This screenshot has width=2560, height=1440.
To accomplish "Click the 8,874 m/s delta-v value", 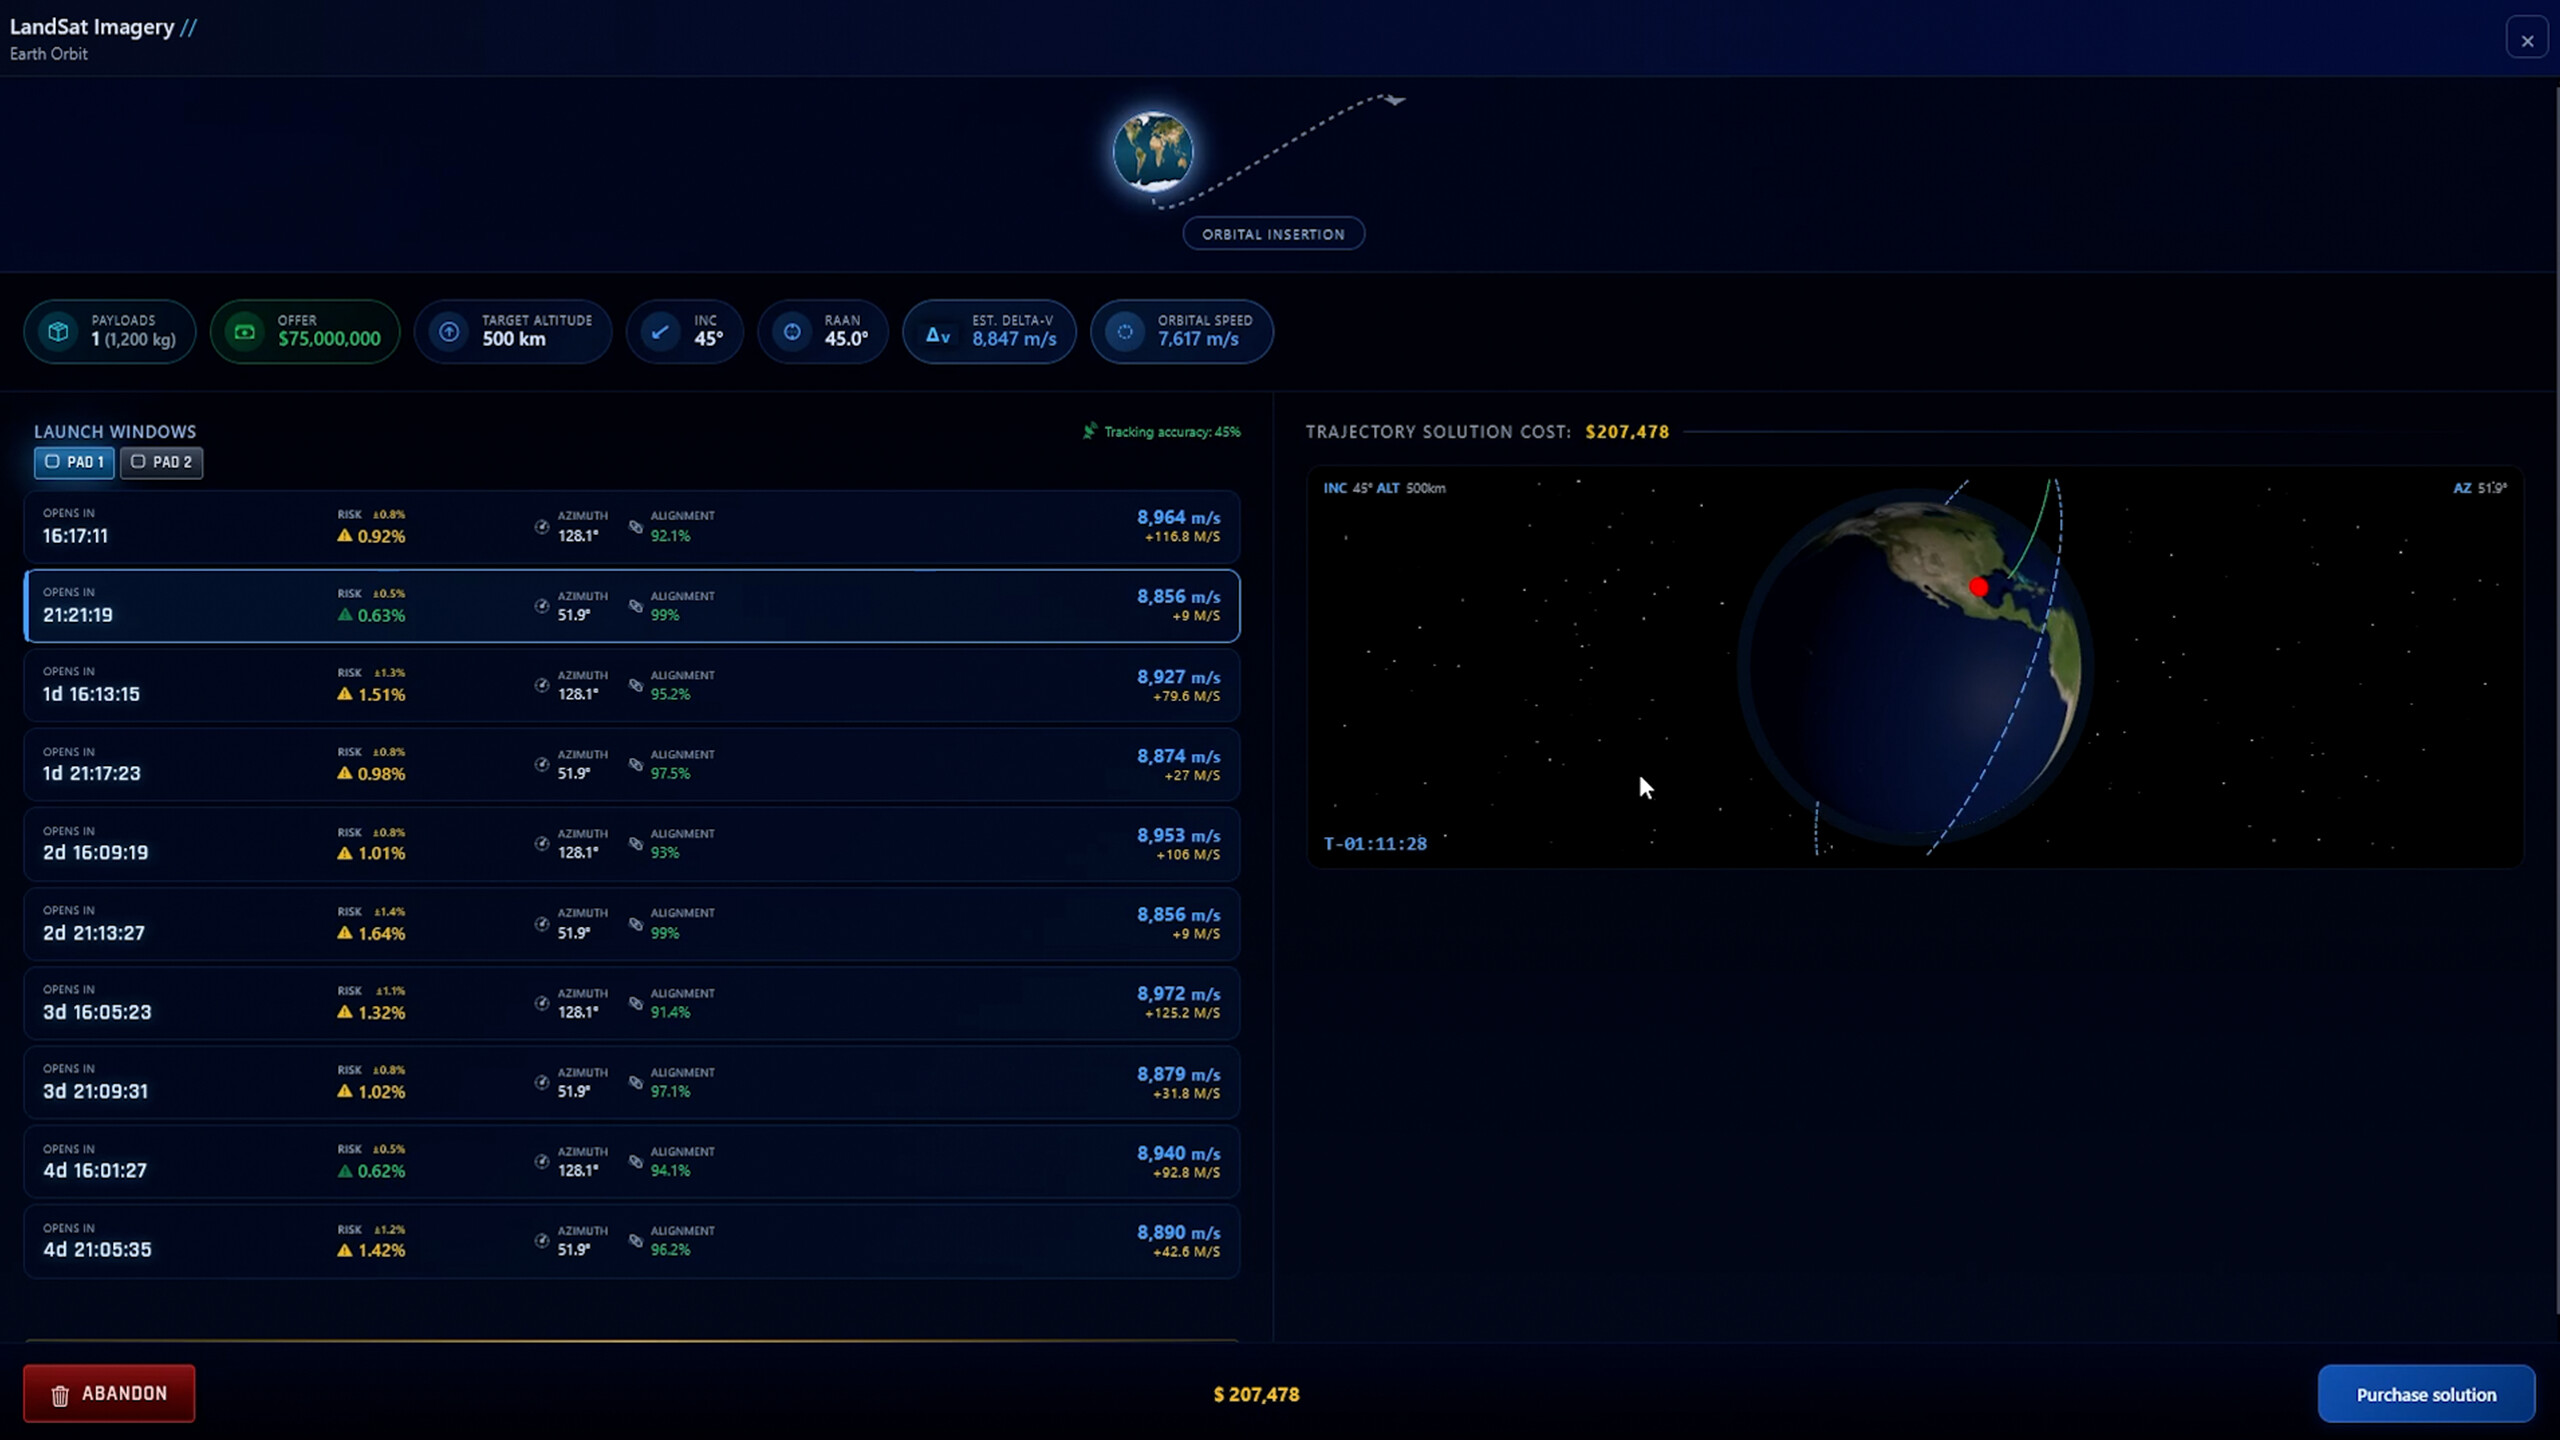I will click(1178, 756).
